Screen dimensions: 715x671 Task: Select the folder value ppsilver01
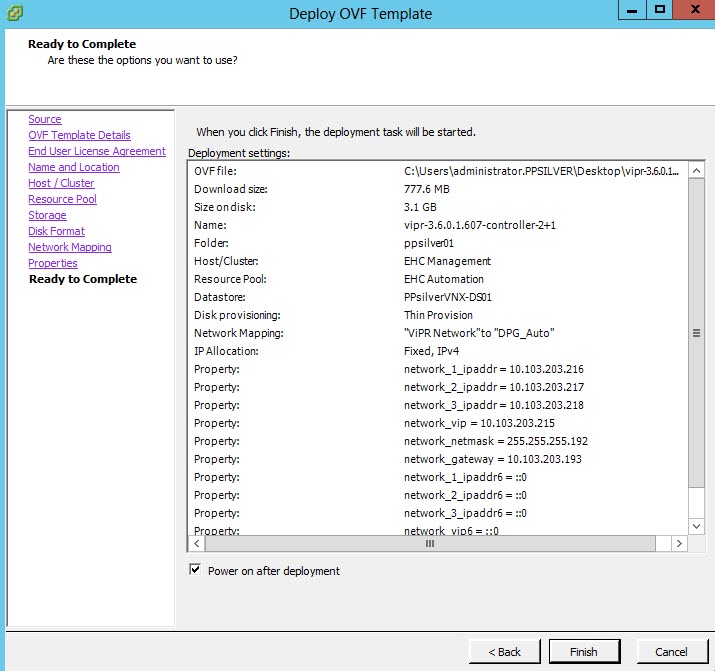[429, 243]
